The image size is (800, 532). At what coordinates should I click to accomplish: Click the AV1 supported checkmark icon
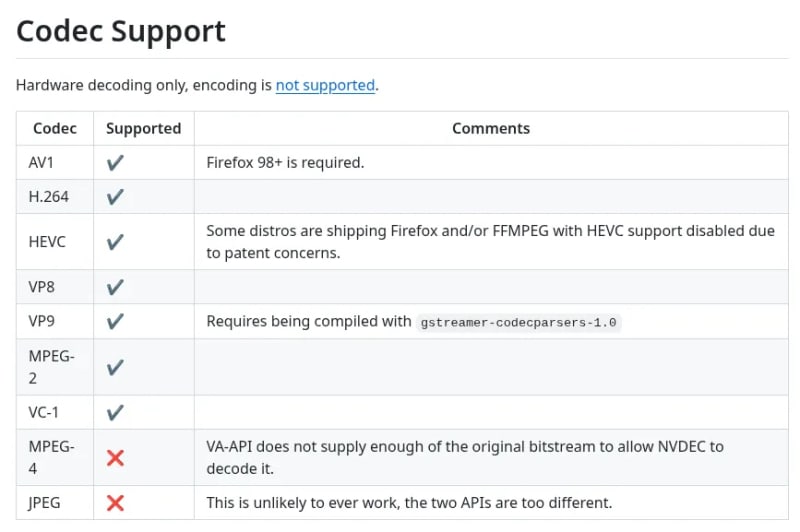click(x=115, y=163)
